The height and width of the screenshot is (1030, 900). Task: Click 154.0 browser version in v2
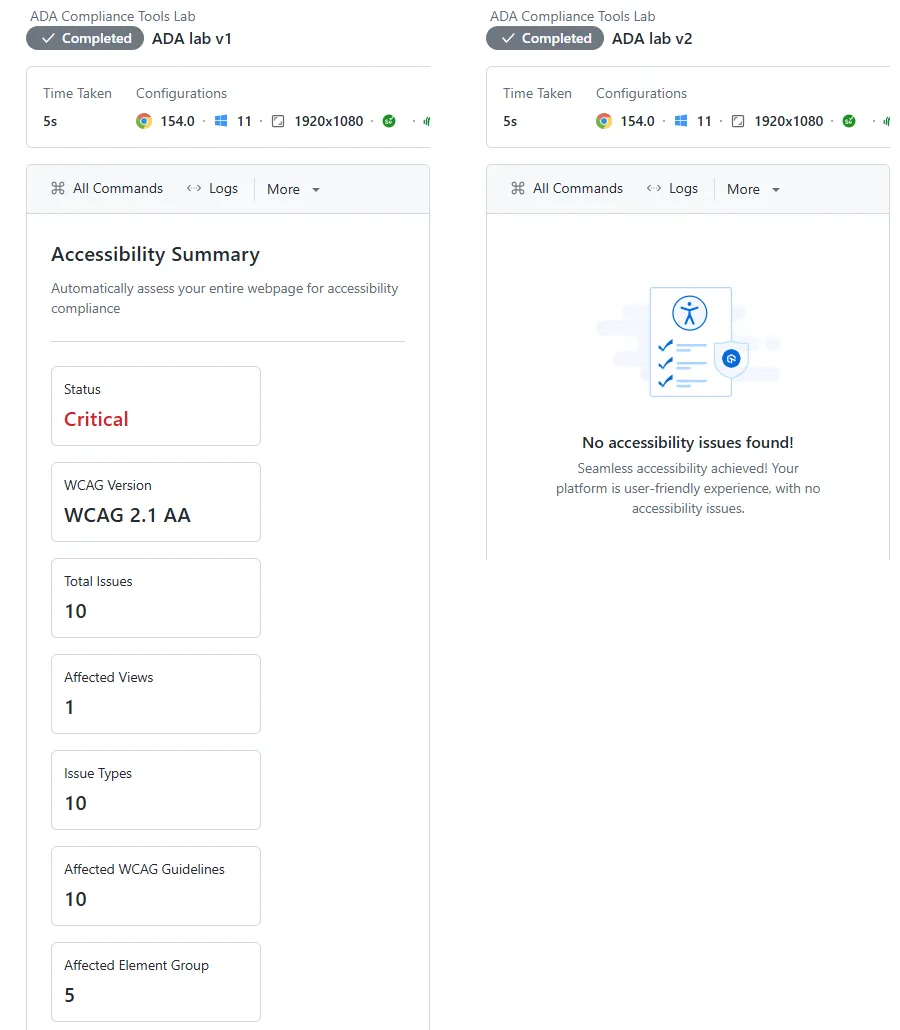(x=637, y=121)
